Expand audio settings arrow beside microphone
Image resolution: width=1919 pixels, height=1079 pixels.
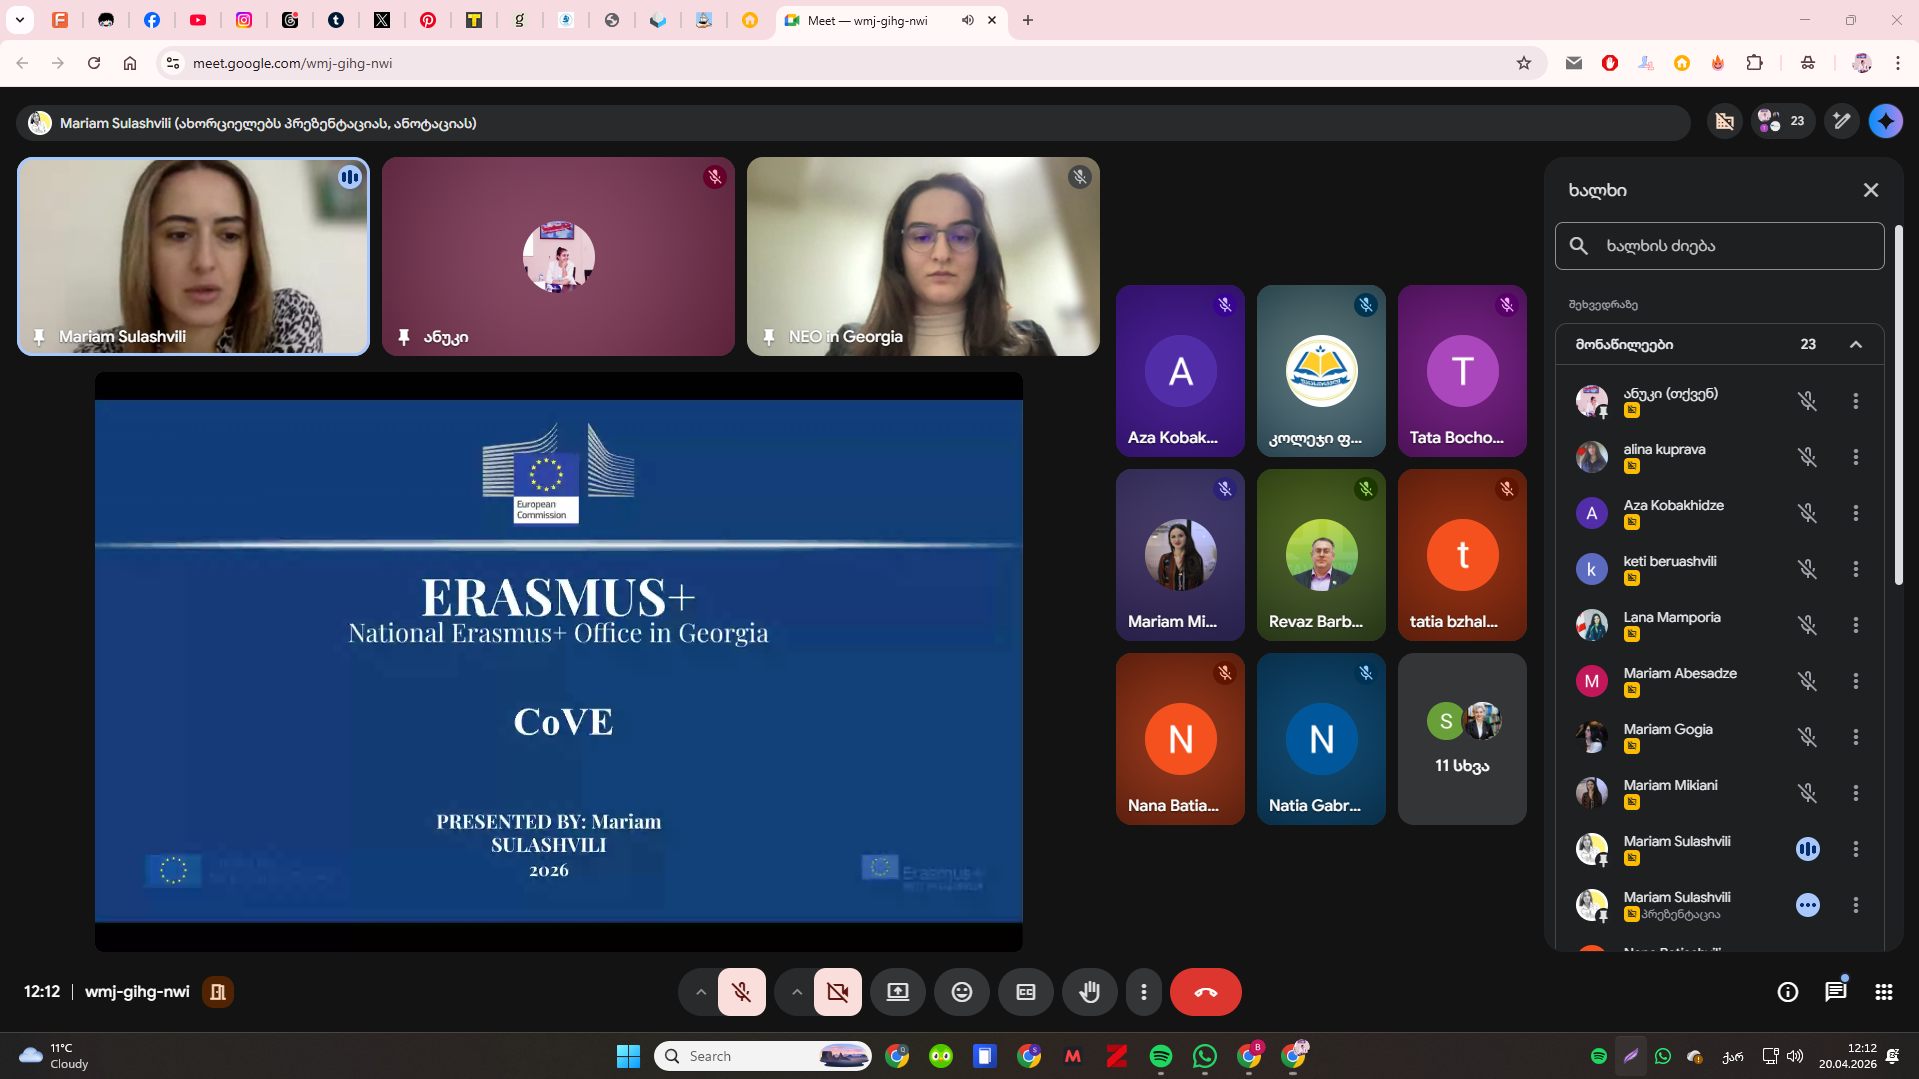(x=700, y=992)
